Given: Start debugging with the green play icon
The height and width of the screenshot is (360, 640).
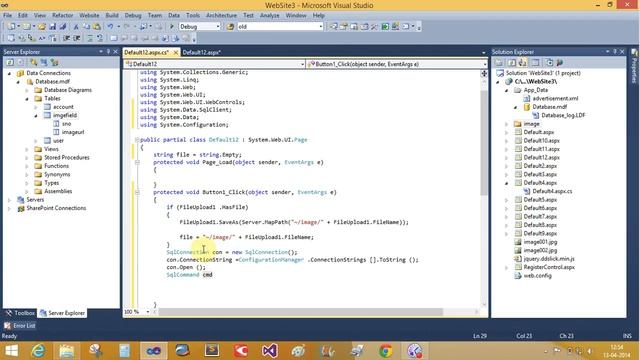Looking at the screenshot, I should 172,27.
